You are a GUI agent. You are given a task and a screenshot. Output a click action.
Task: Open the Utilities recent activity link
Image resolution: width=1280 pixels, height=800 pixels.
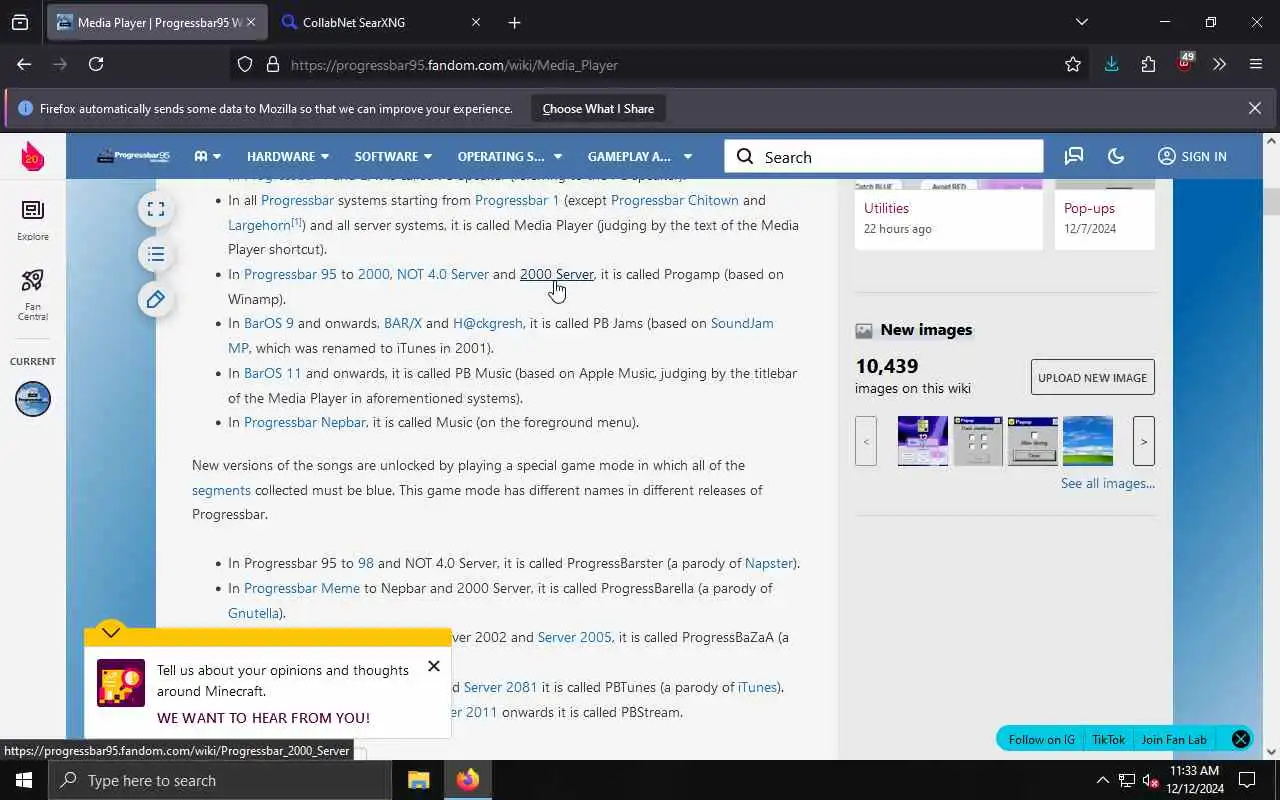pos(886,208)
